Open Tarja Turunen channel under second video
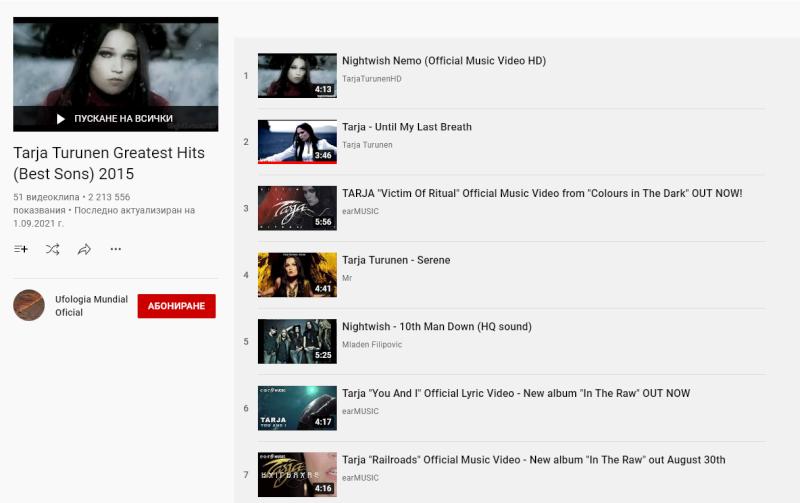800x503 pixels. click(367, 145)
